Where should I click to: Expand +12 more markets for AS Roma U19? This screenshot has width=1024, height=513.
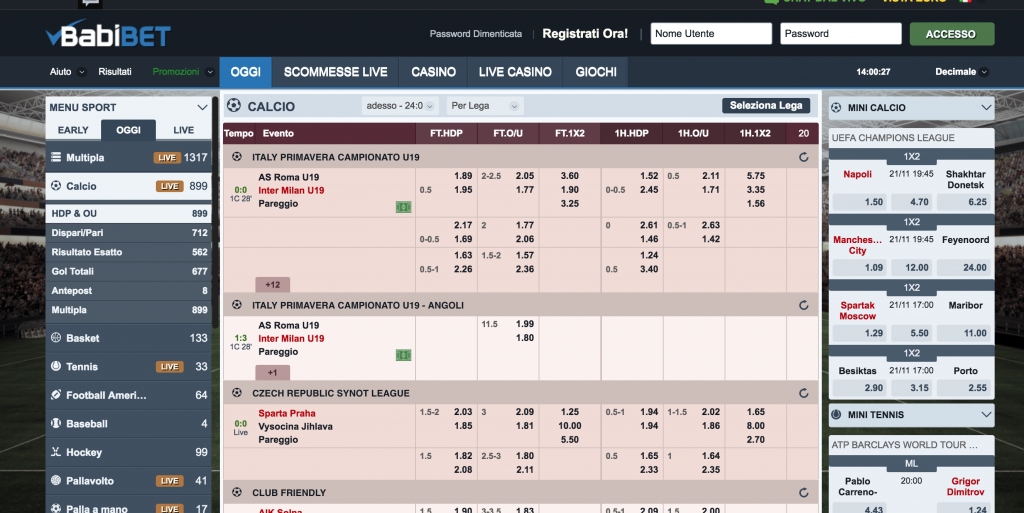coord(272,285)
